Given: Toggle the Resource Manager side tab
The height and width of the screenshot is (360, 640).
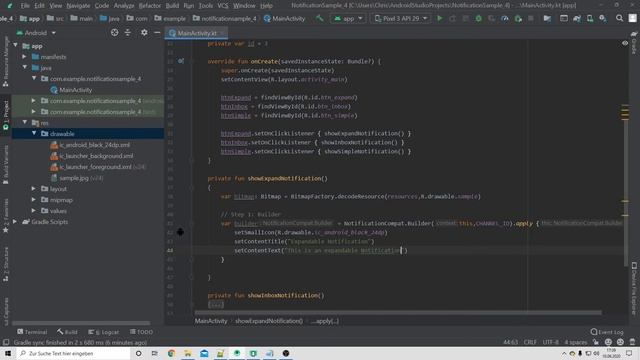Looking at the screenshot, I should 6,61.
